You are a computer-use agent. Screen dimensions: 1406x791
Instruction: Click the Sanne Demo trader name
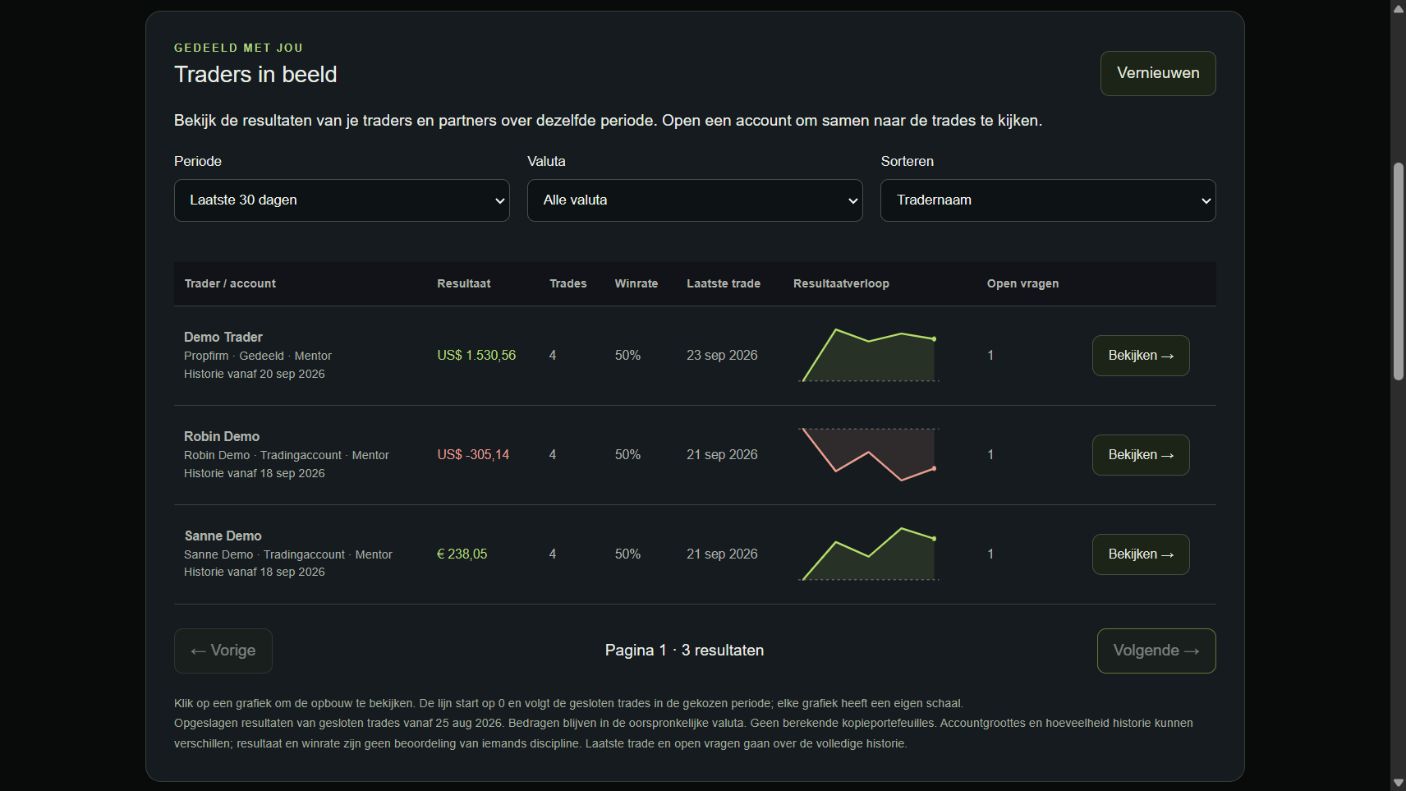click(223, 536)
